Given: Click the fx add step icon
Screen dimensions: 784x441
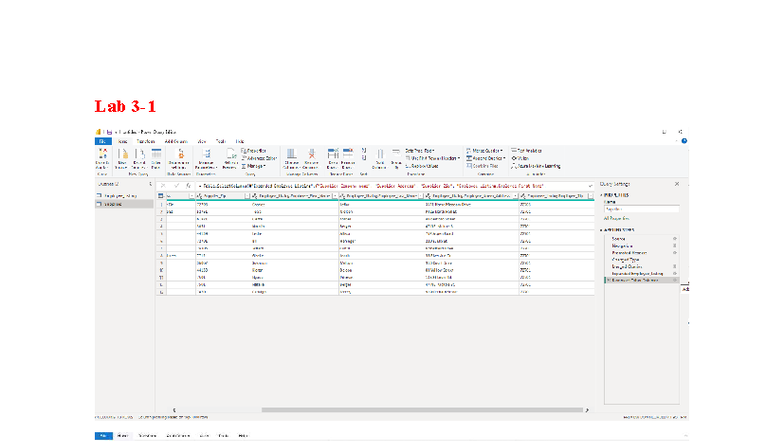Looking at the screenshot, I should pos(188,186).
